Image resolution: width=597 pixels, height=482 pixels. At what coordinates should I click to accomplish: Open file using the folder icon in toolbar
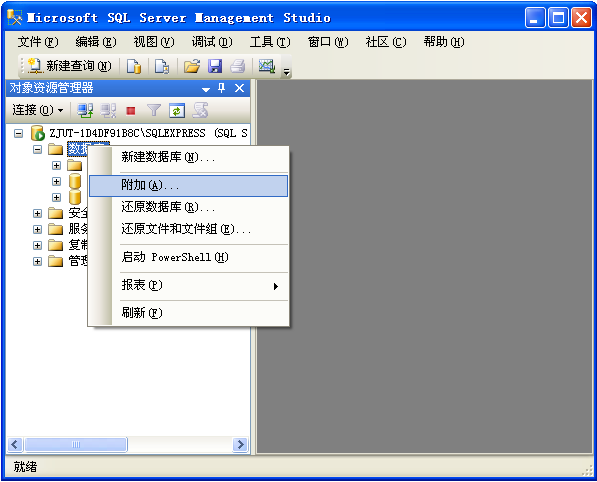[x=192, y=66]
